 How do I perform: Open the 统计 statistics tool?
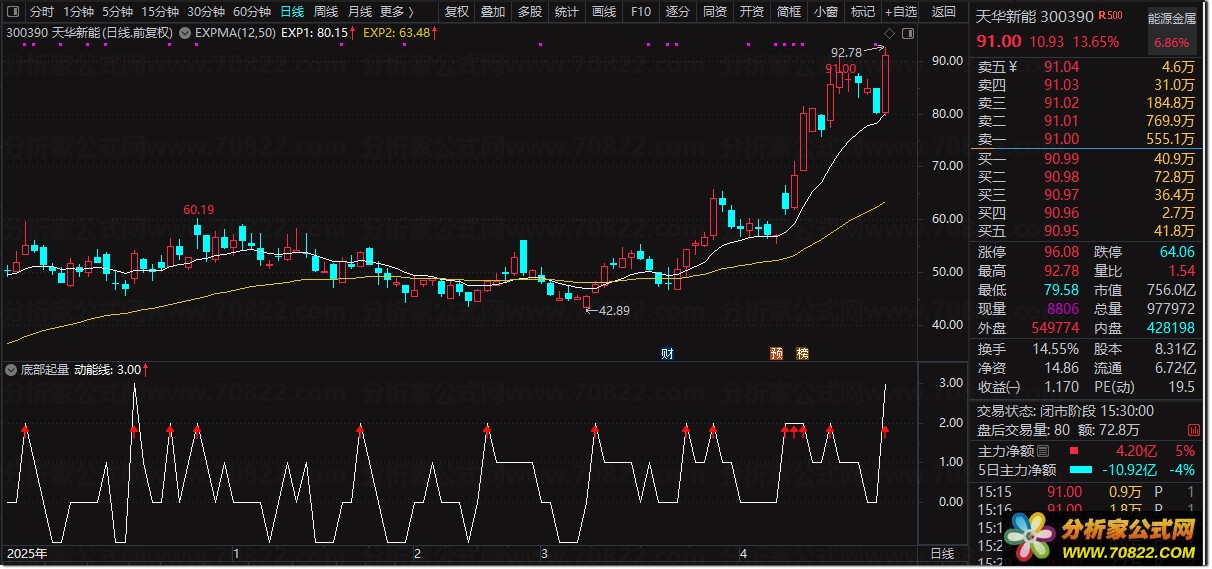click(x=567, y=12)
